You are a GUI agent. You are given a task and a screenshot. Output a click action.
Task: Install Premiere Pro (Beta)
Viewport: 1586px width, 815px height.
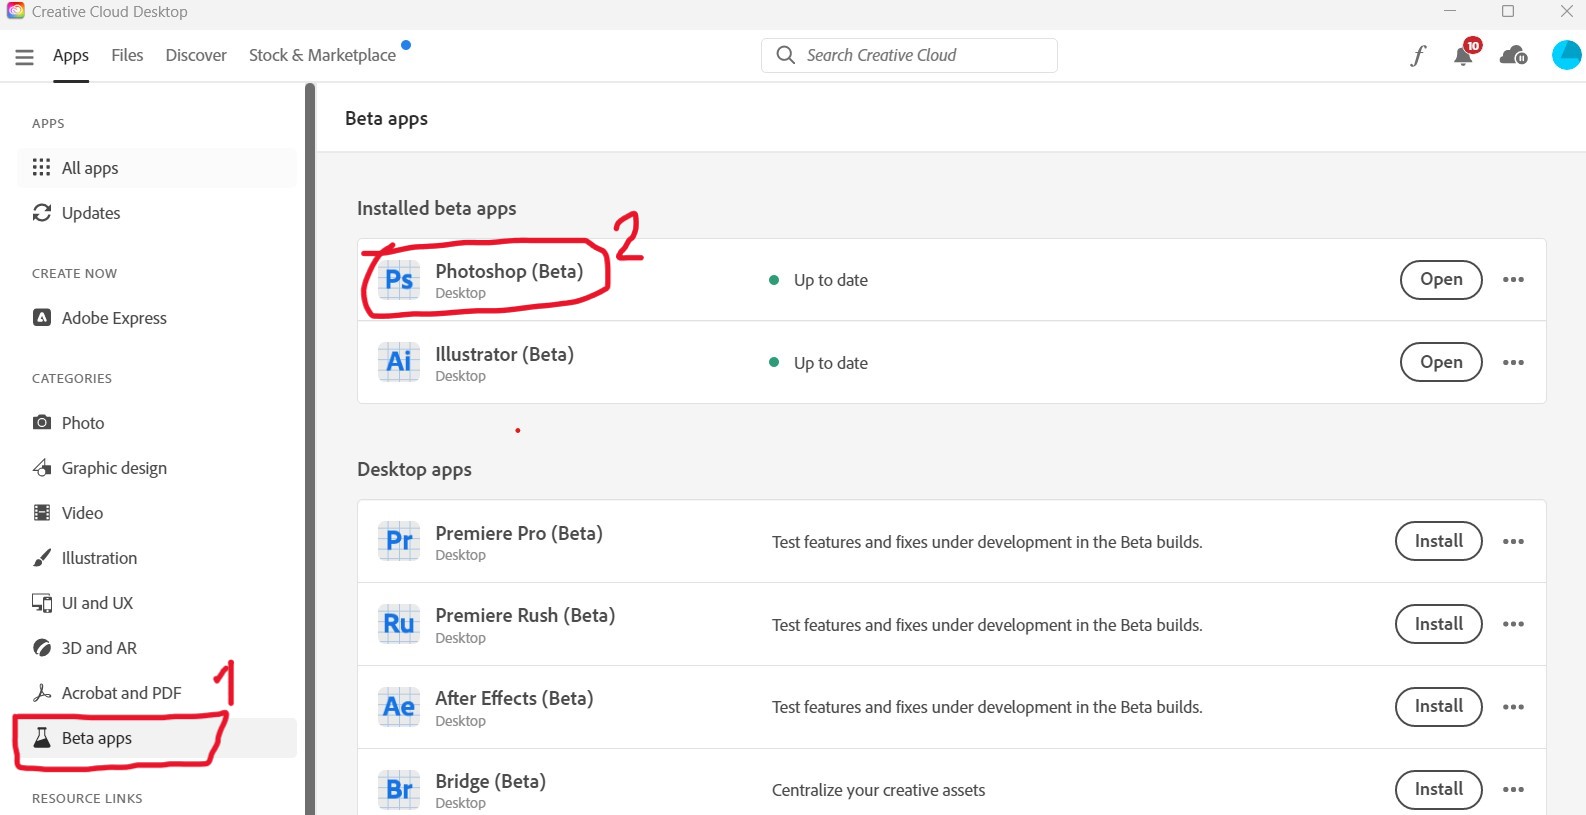pos(1438,541)
